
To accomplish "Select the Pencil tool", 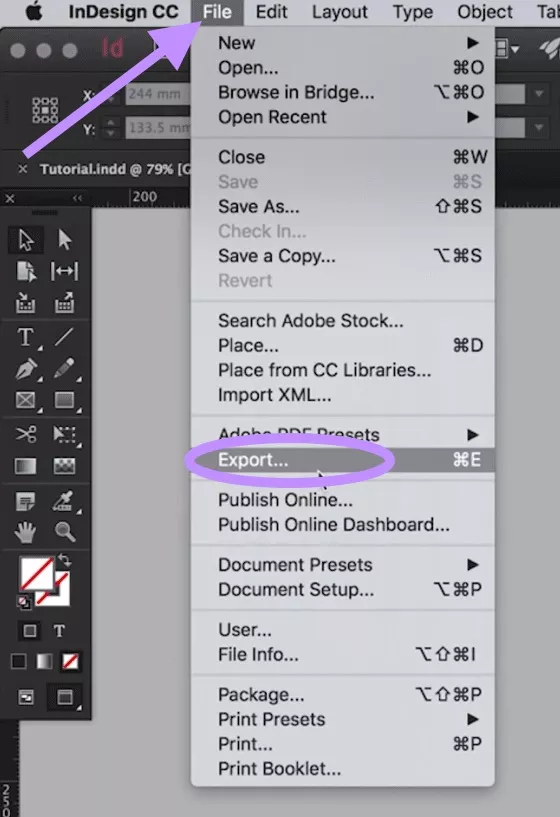I will point(64,369).
